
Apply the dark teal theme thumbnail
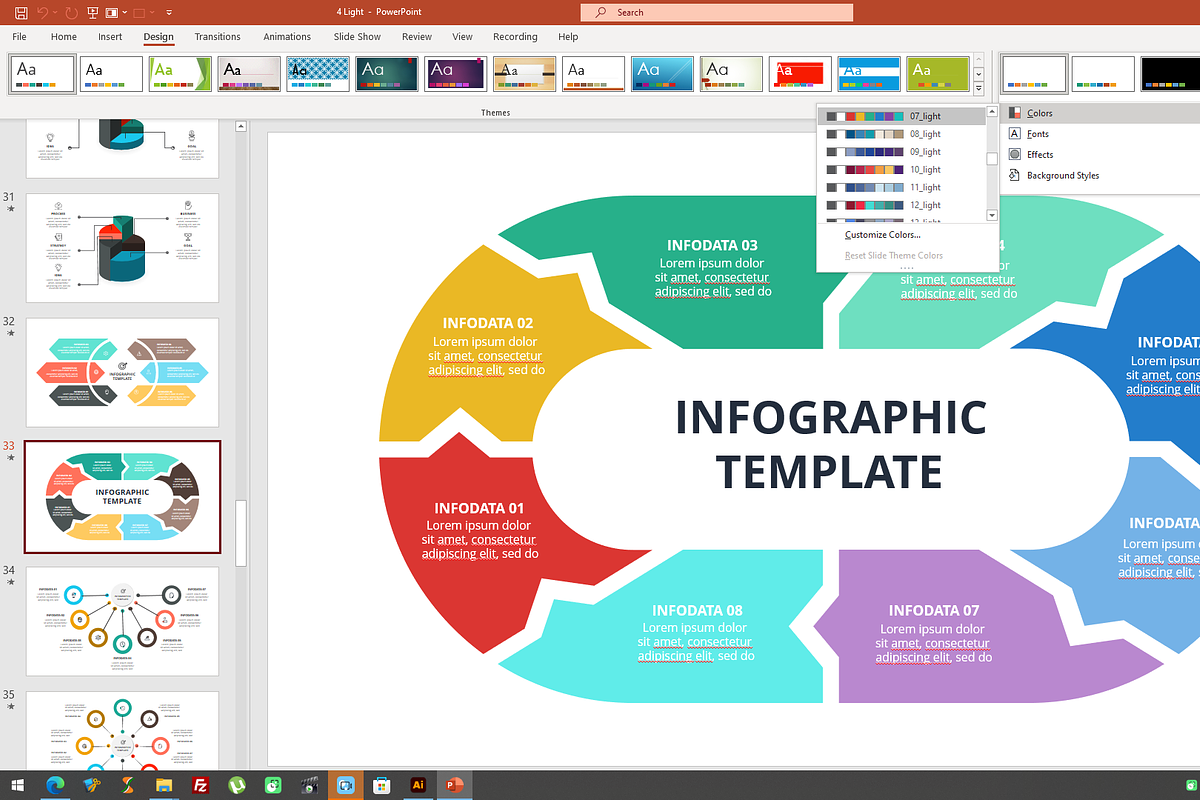(387, 73)
